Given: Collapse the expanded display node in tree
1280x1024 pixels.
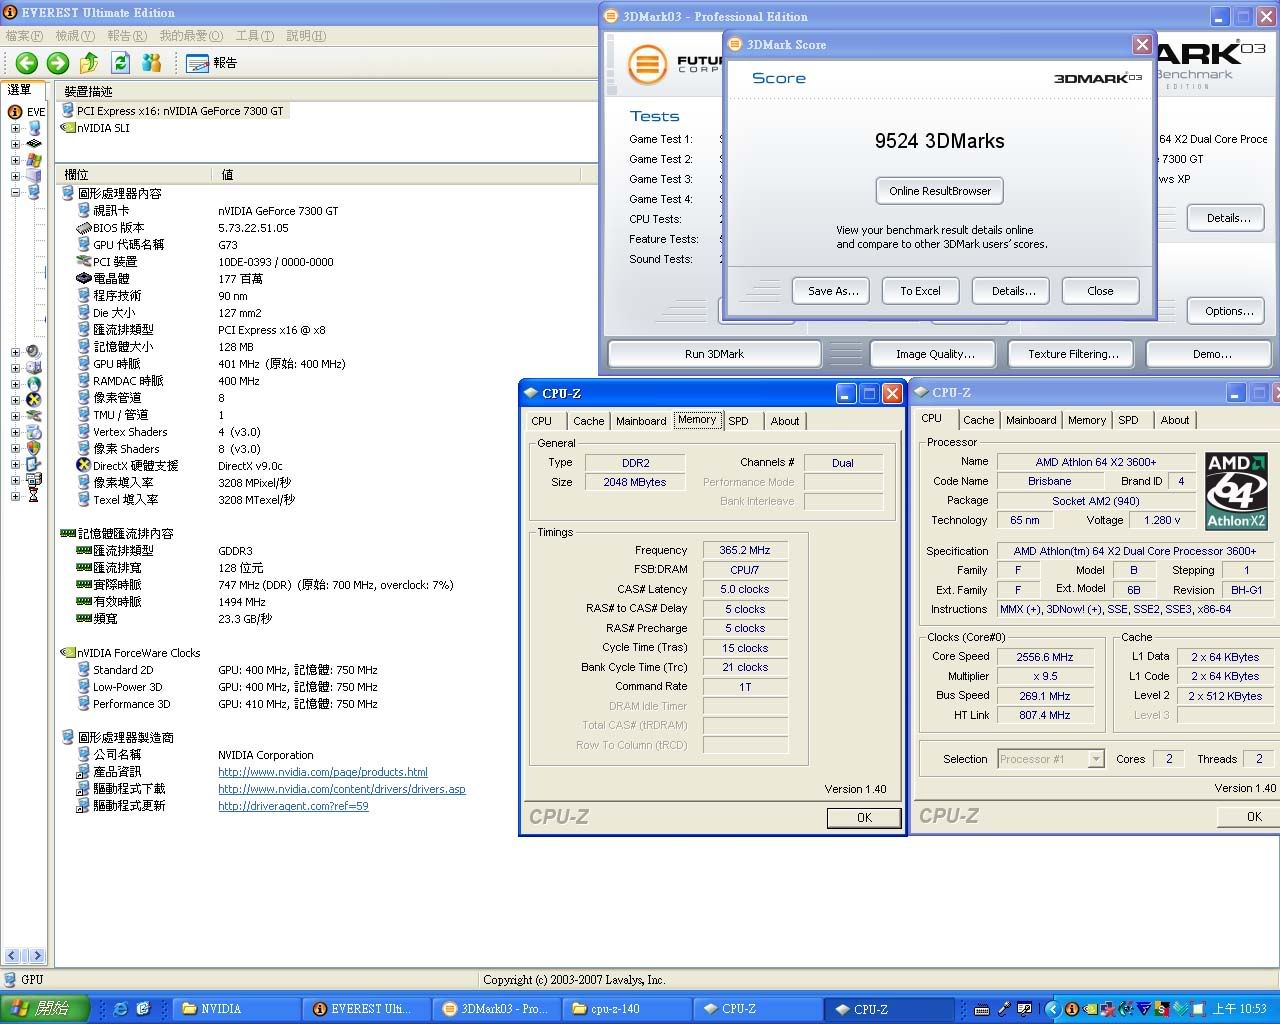Looking at the screenshot, I should pos(15,192).
